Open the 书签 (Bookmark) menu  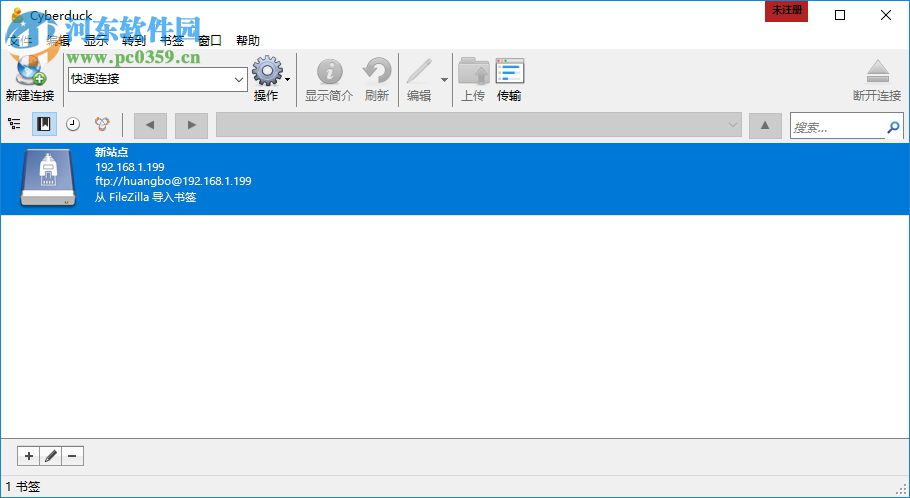[x=172, y=41]
